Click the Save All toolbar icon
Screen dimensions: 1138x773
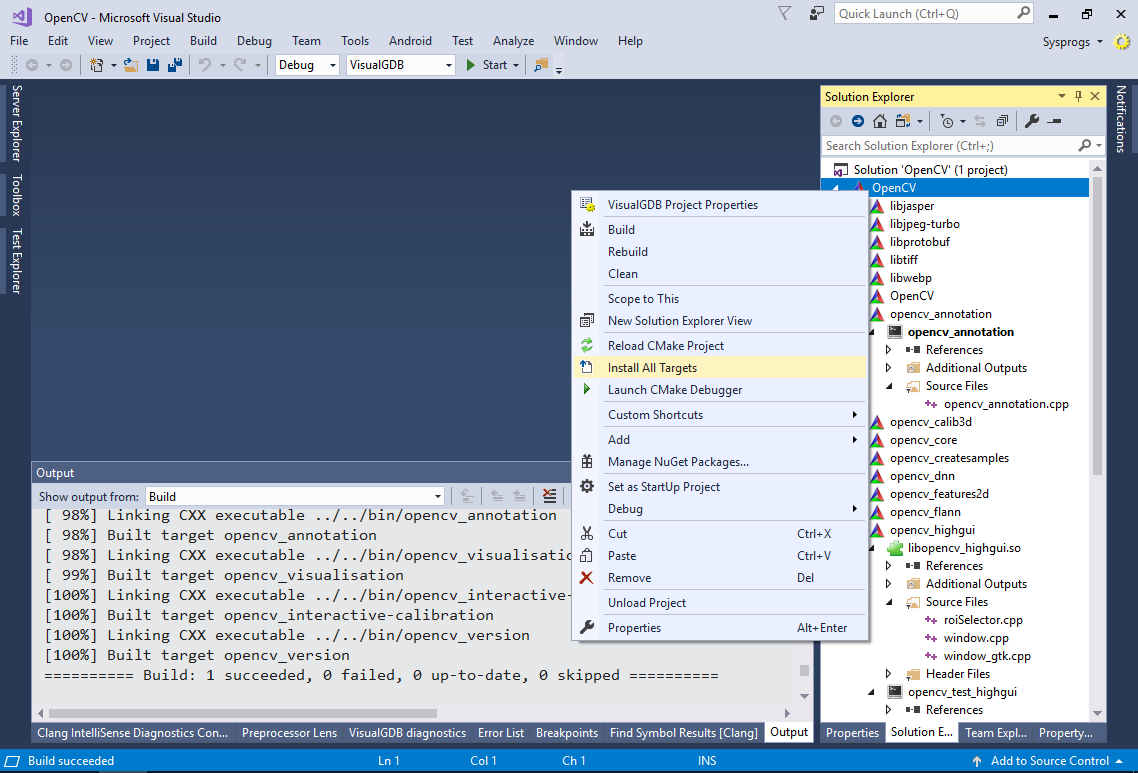pyautogui.click(x=174, y=65)
